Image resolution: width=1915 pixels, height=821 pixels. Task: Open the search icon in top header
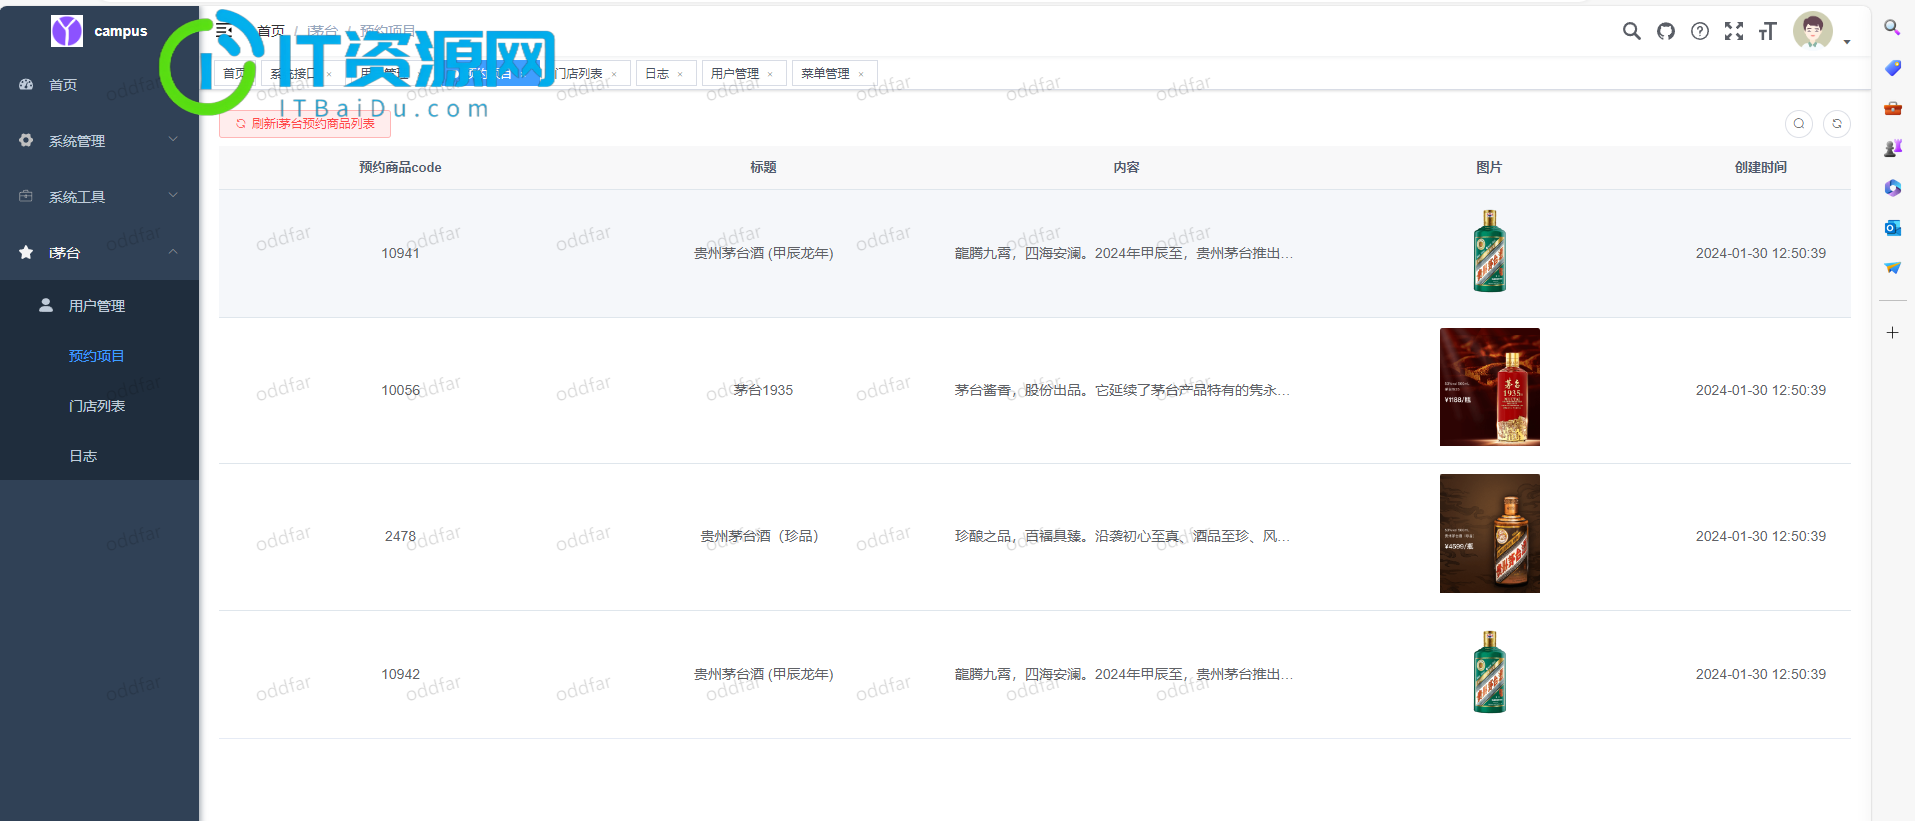(x=1631, y=31)
